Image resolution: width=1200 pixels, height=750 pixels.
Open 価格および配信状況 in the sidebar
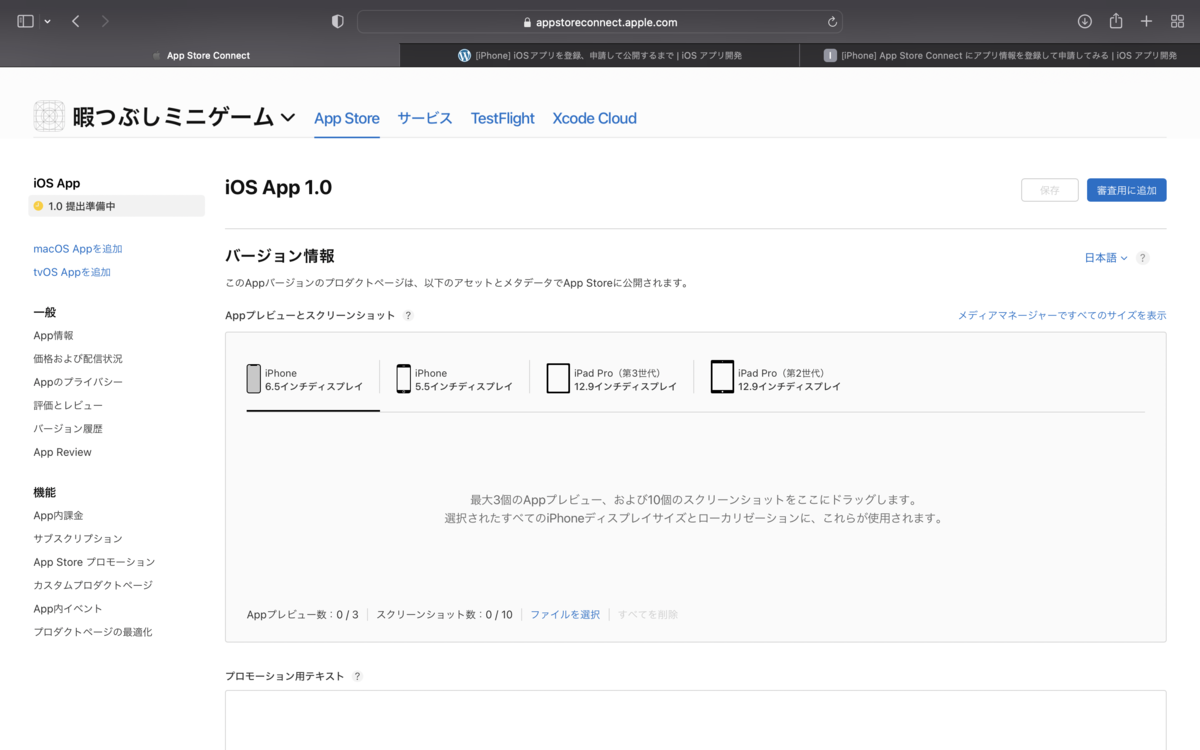[x=78, y=359]
